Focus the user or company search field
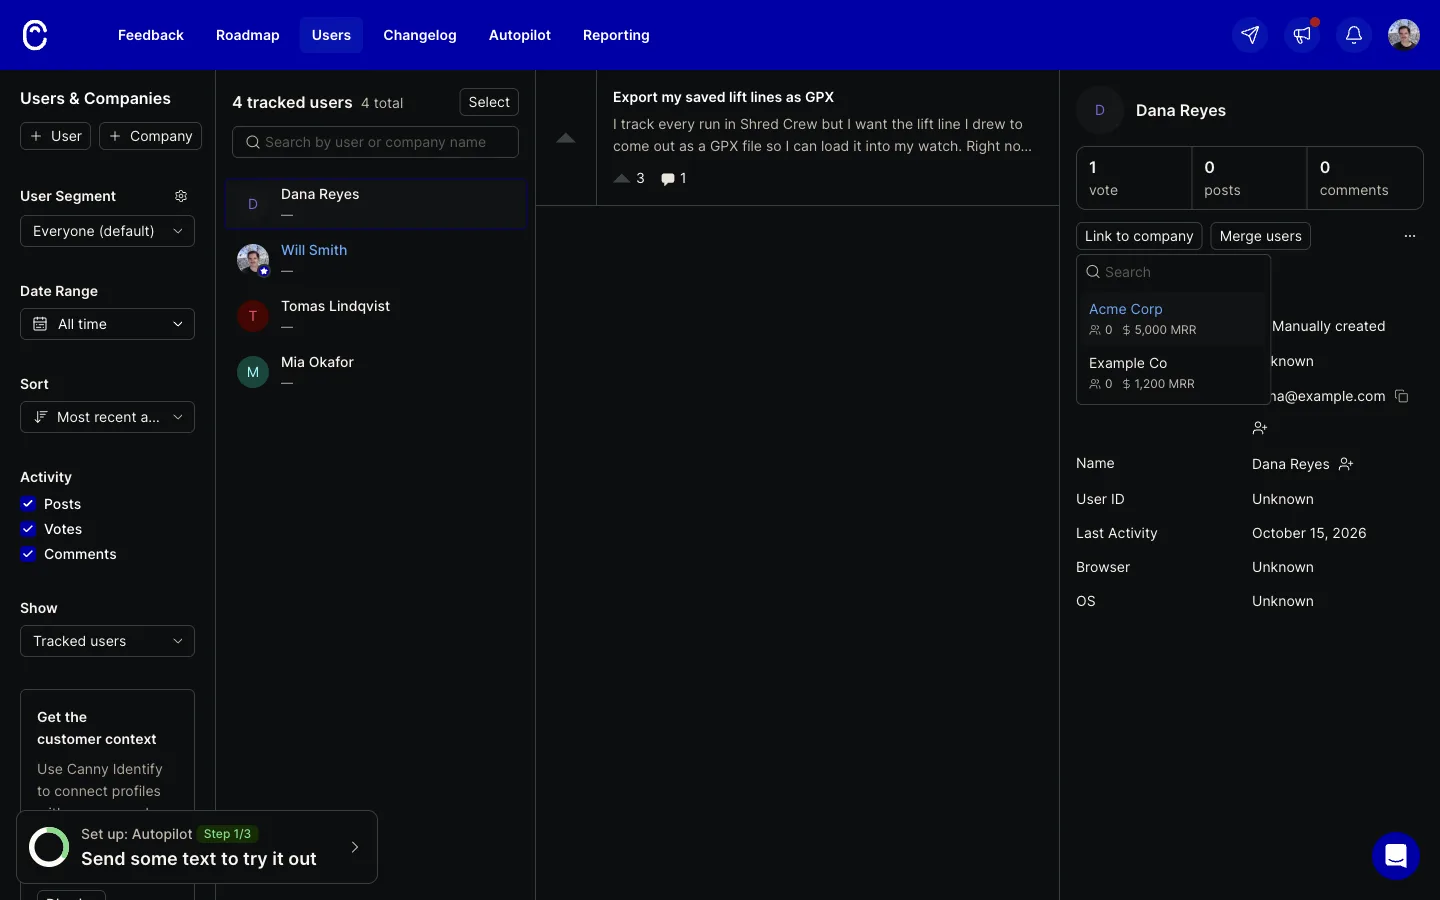 pyautogui.click(x=375, y=142)
